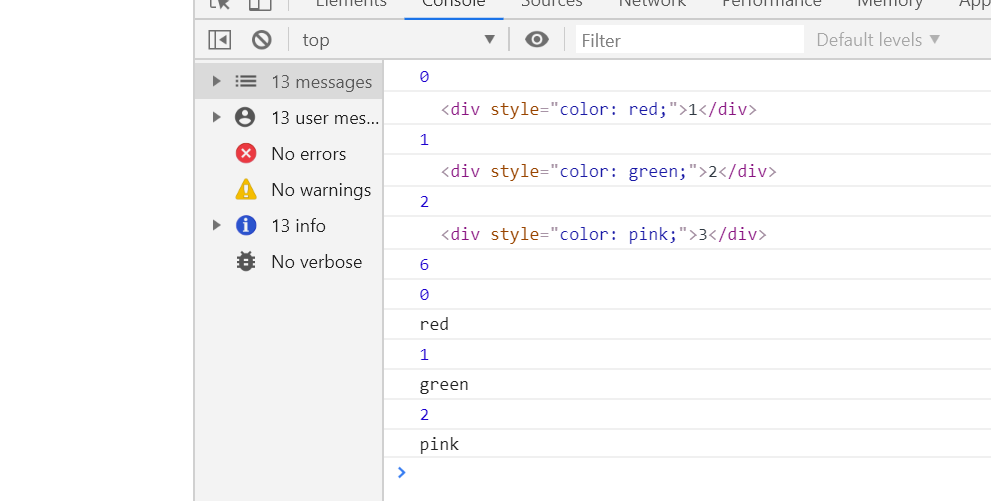Switch to the Network tab
This screenshot has width=991, height=501.
click(x=652, y=5)
